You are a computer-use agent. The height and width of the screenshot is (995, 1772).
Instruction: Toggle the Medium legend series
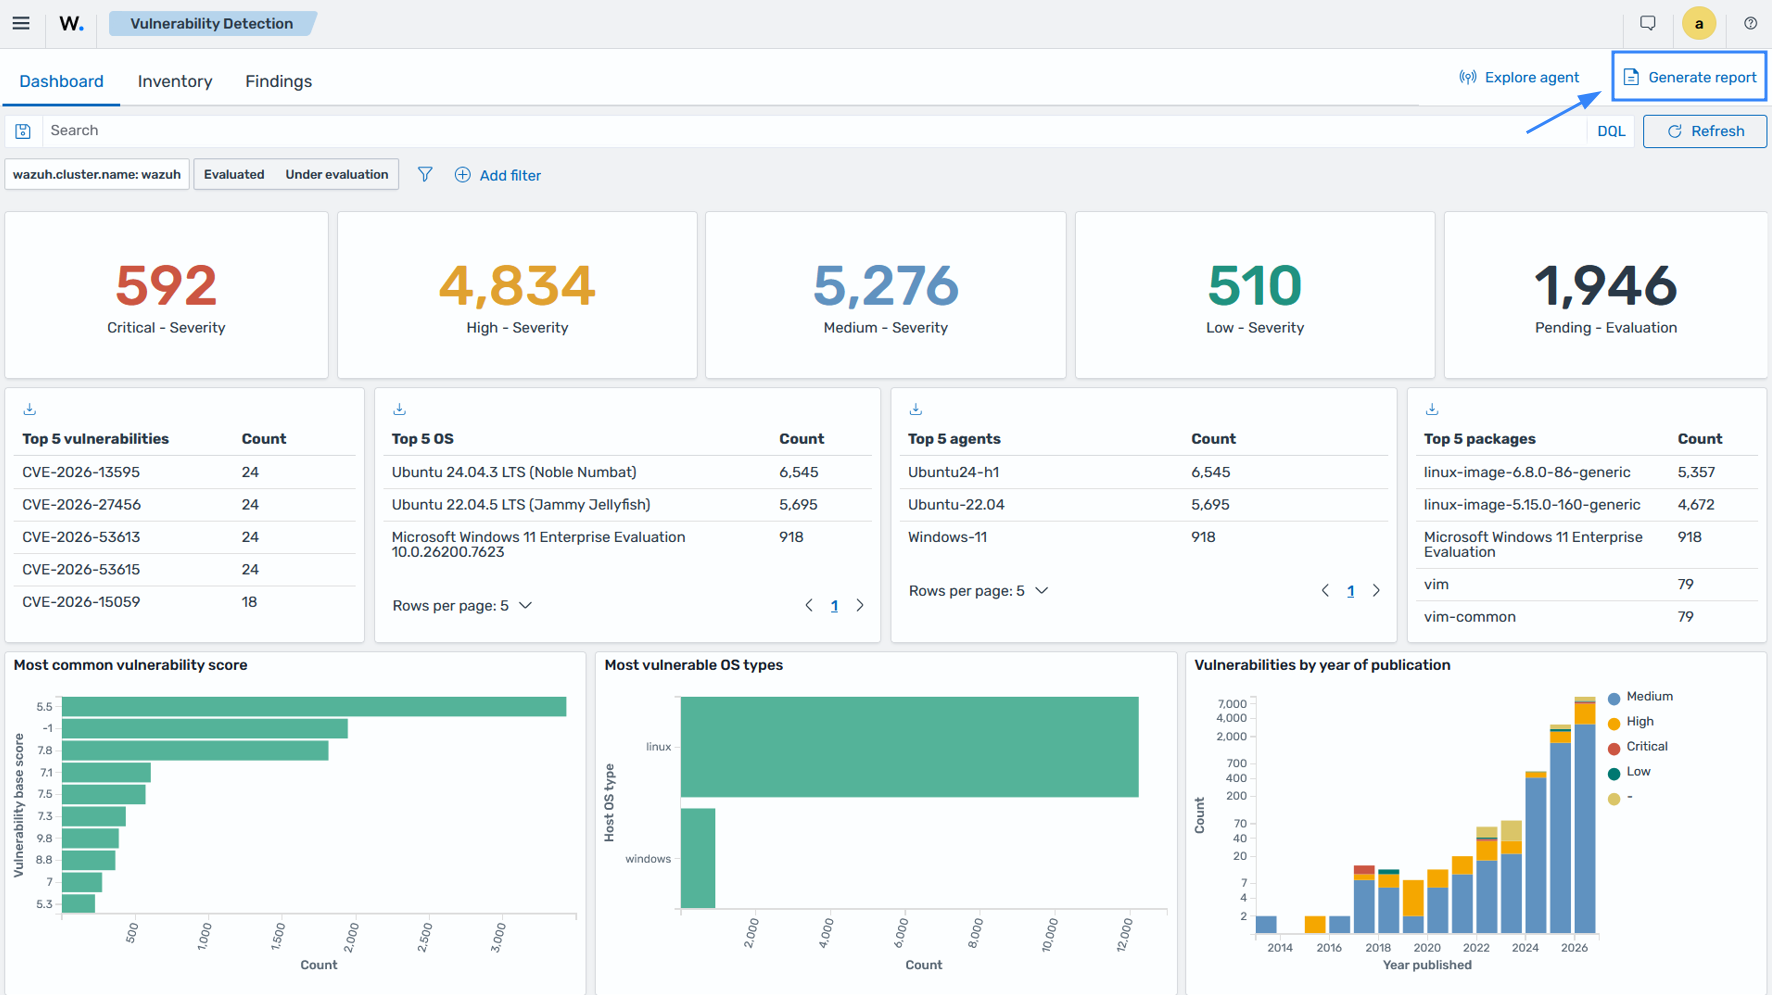(x=1639, y=697)
